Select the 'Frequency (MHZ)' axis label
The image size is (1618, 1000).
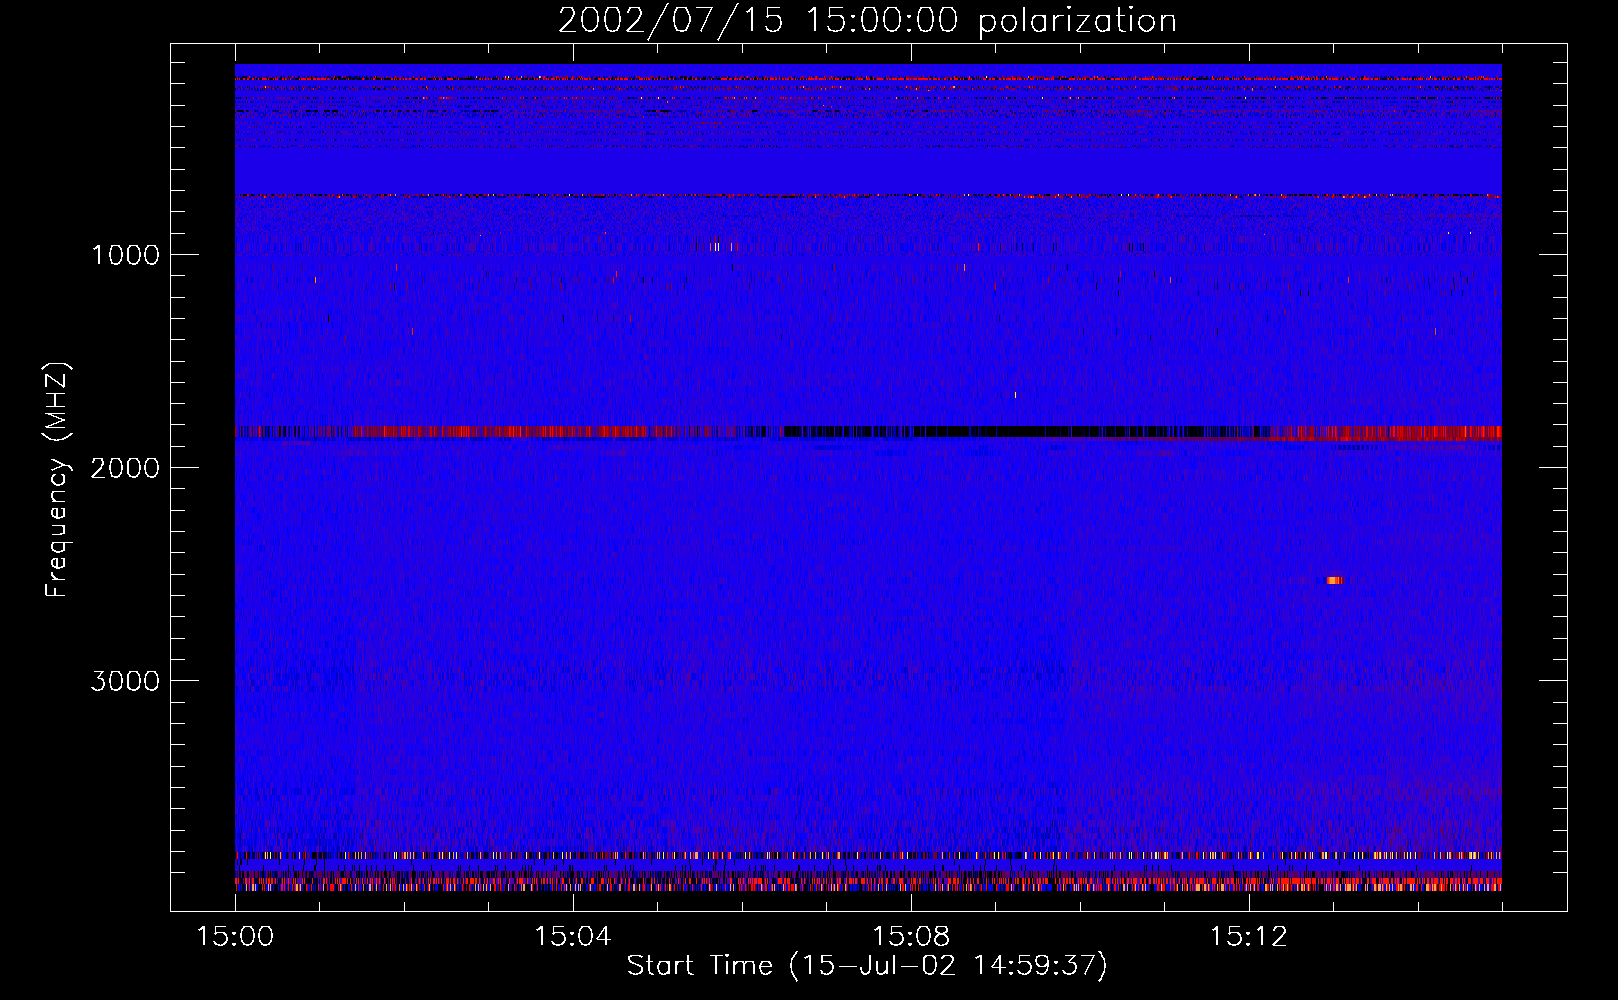click(58, 480)
